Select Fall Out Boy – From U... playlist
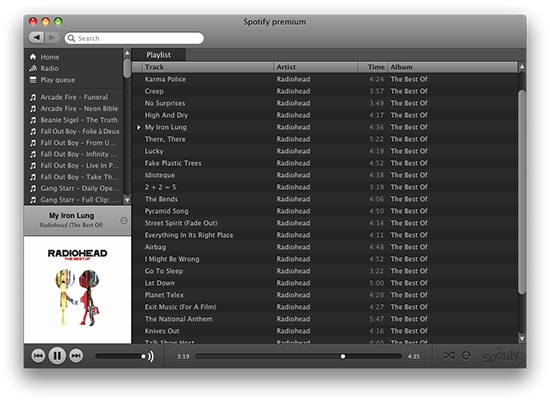This screenshot has height=401, width=550. click(x=78, y=143)
